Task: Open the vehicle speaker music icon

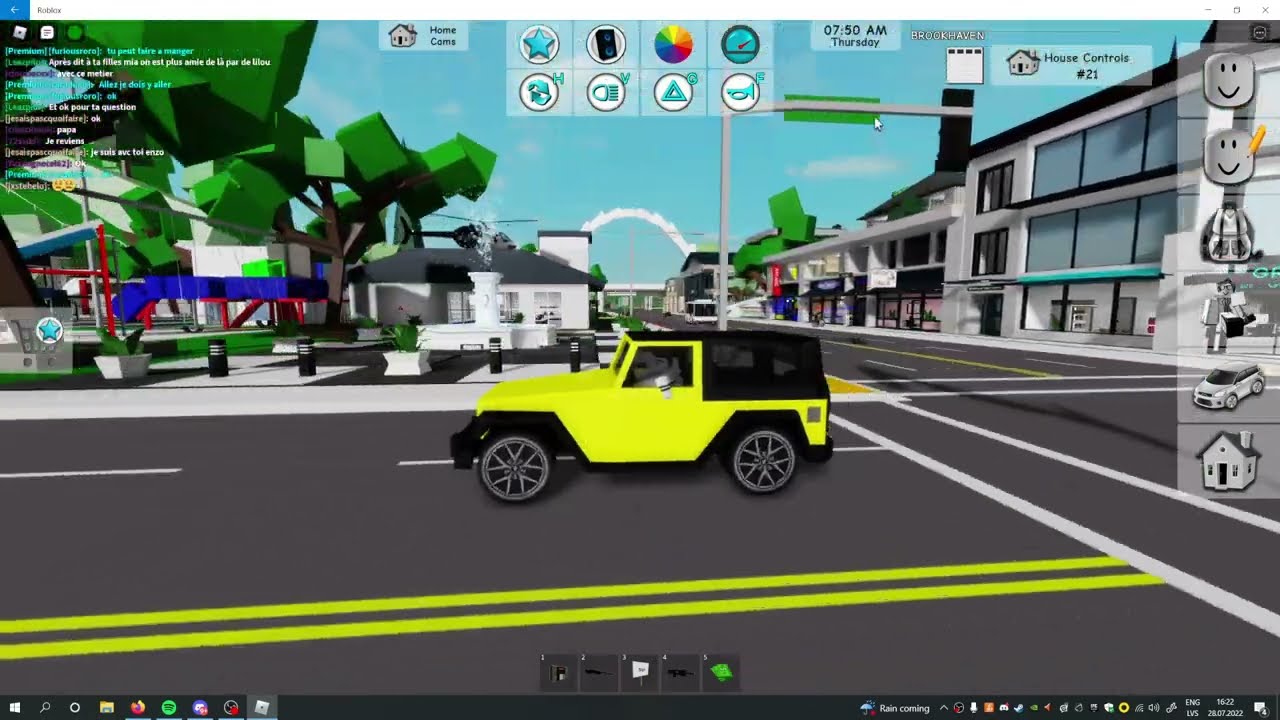Action: (x=605, y=44)
